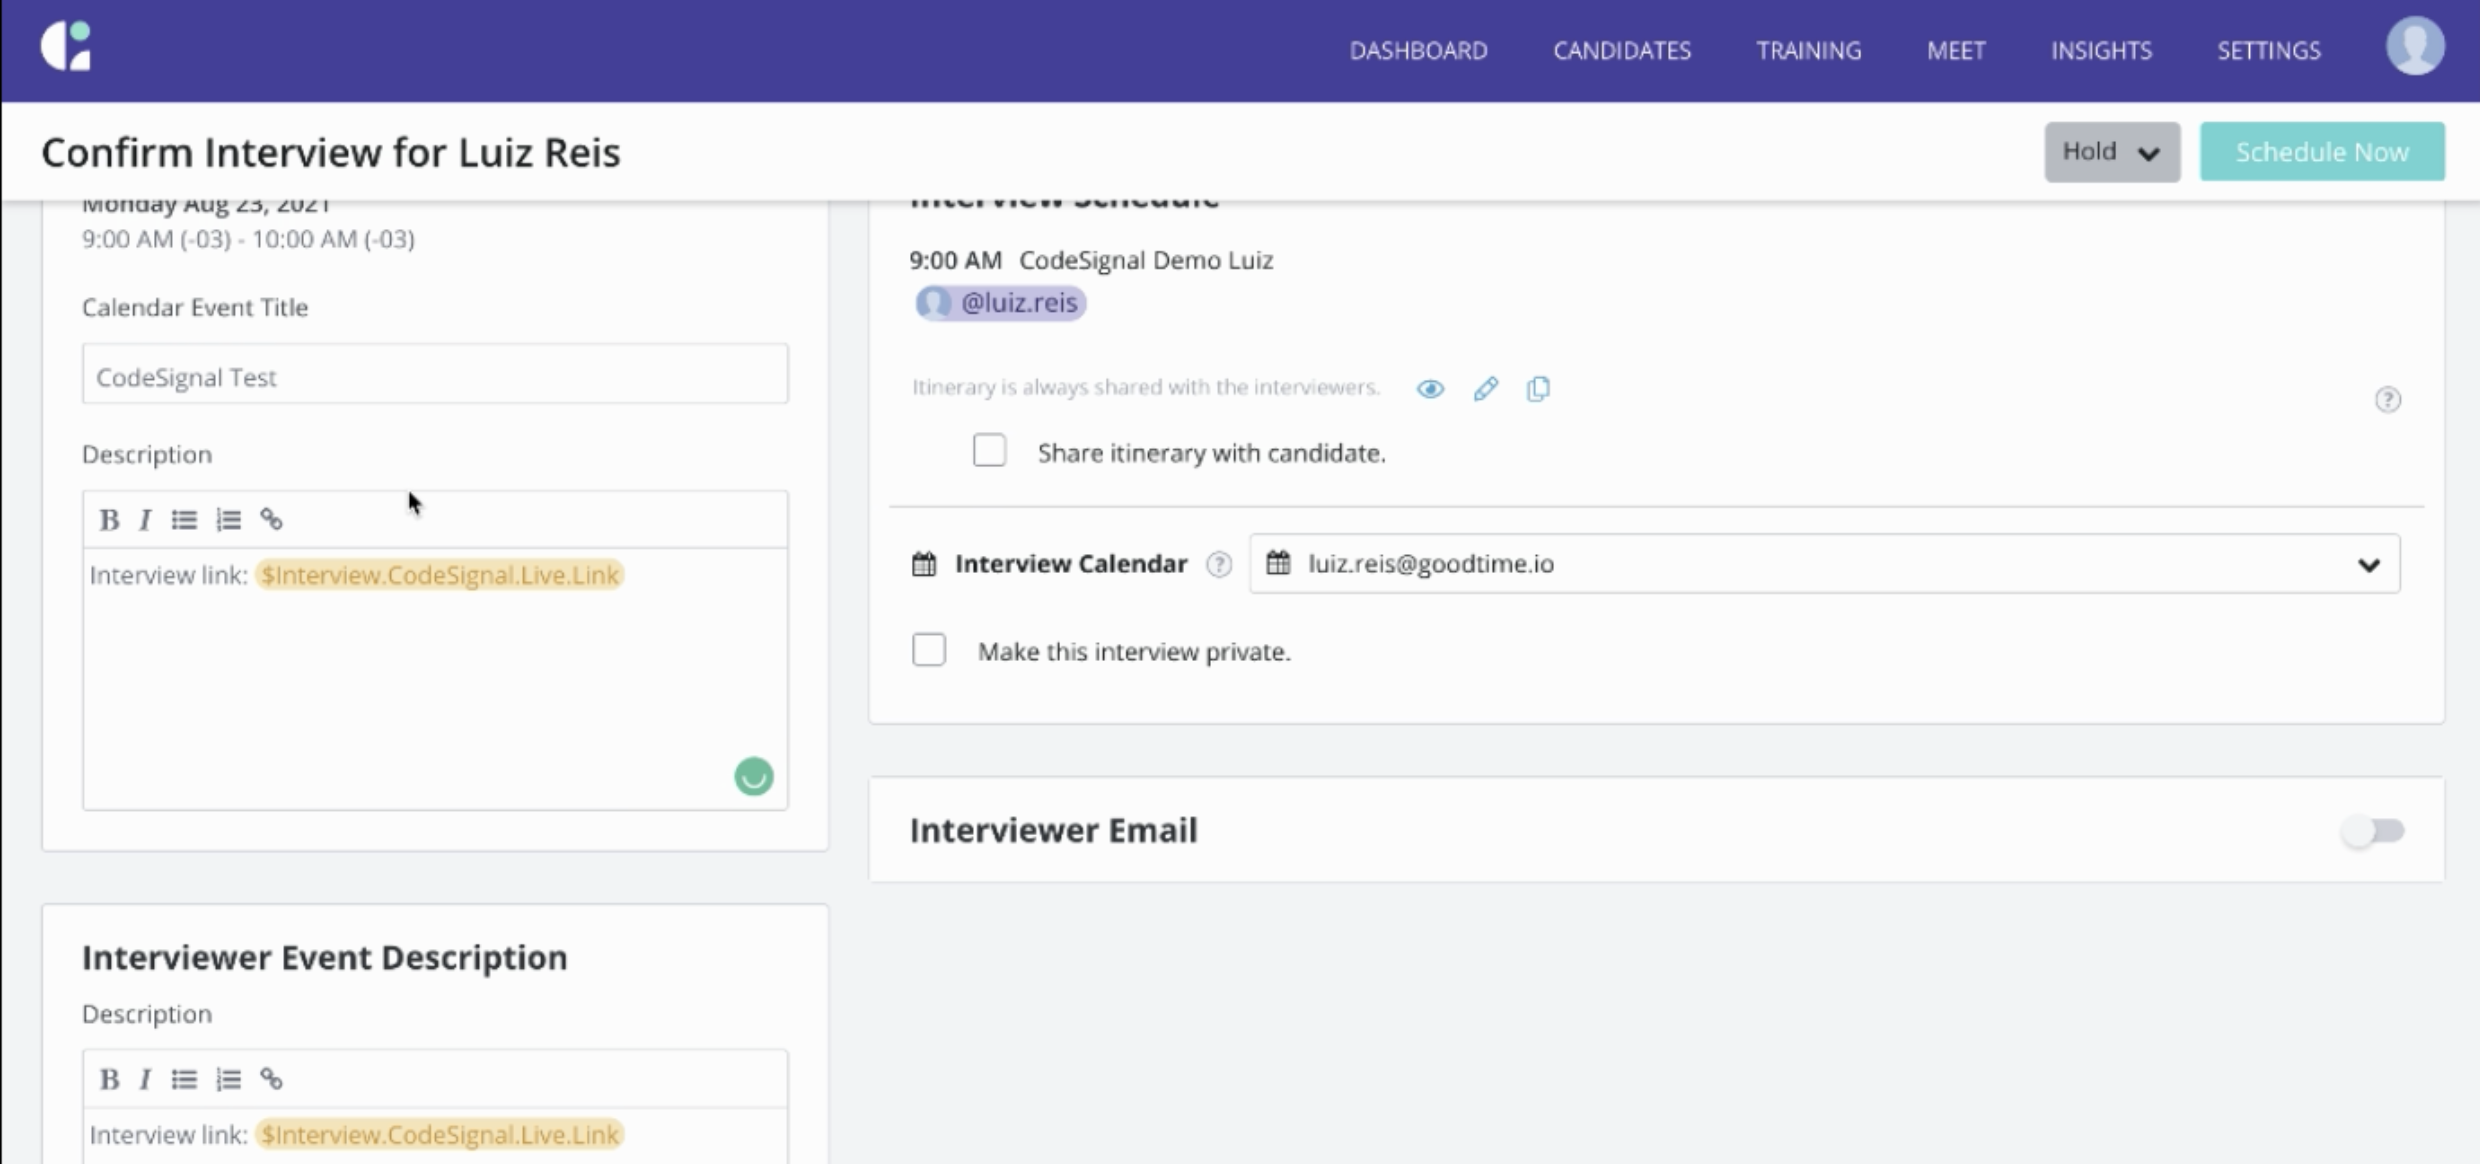Preview the itinerary with the eye icon
Screen dimensions: 2480x1164
(x=1430, y=388)
